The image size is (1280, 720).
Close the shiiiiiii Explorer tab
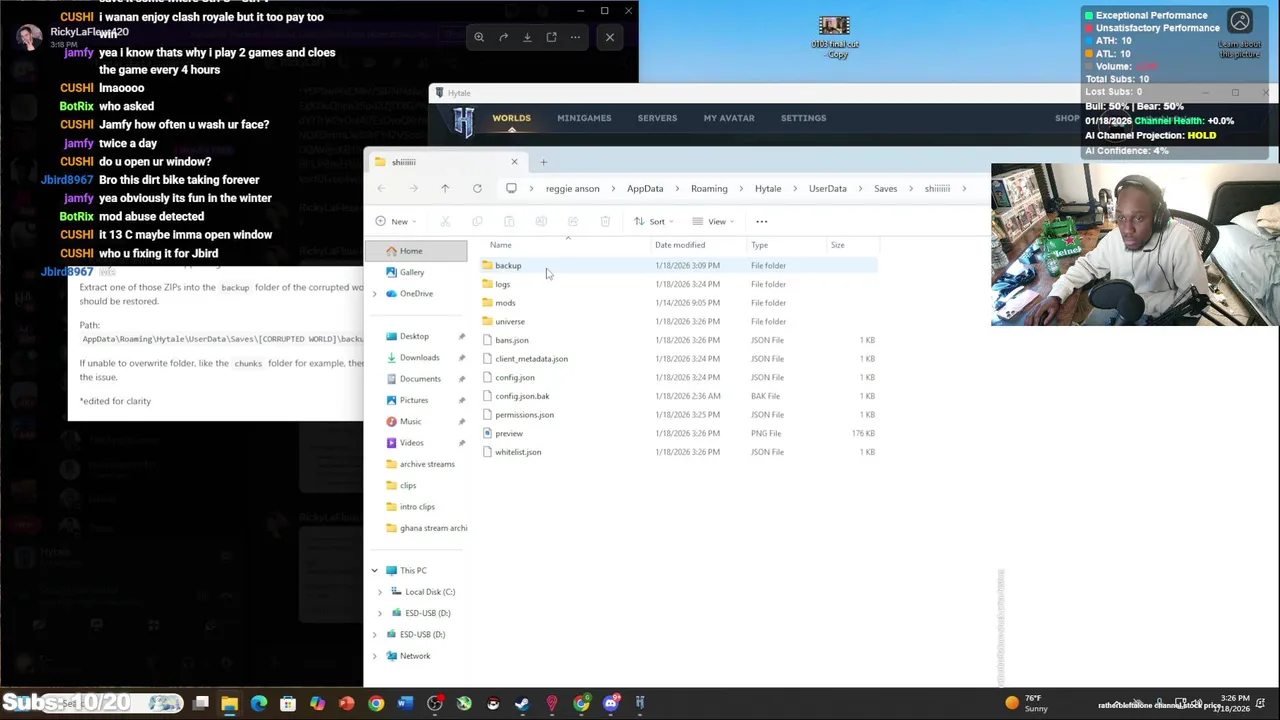(514, 162)
